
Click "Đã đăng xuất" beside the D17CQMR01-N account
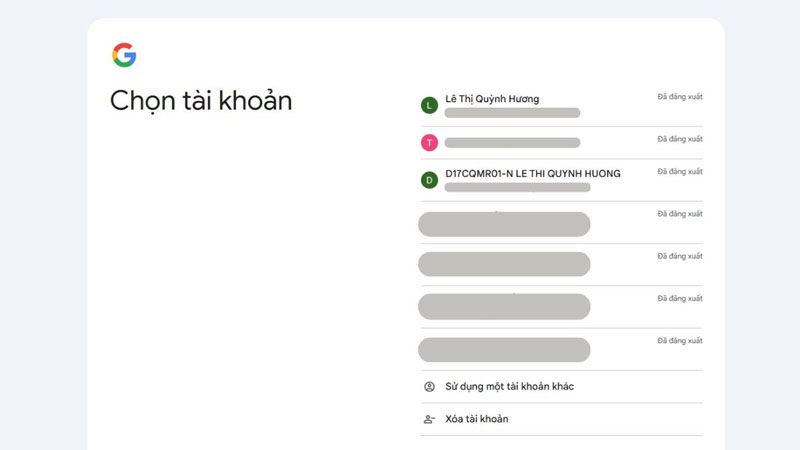(x=680, y=172)
